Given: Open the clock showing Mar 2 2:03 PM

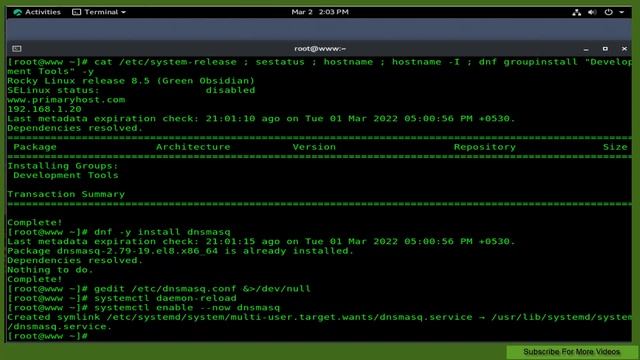Looking at the screenshot, I should click(320, 12).
